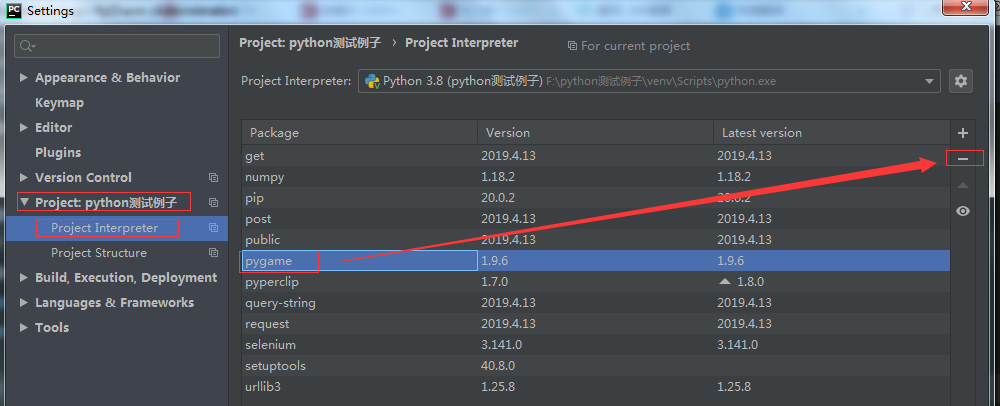Sort by Package column header

360,133
